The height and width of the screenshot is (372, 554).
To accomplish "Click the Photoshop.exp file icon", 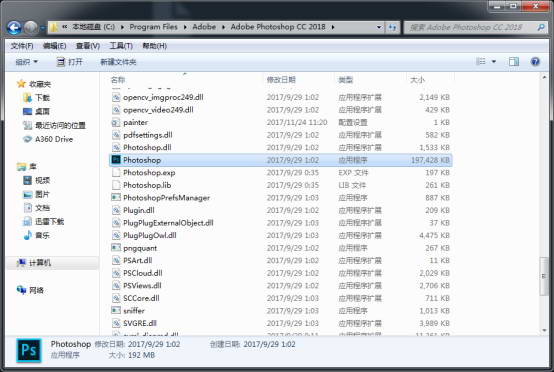I will pos(116,172).
